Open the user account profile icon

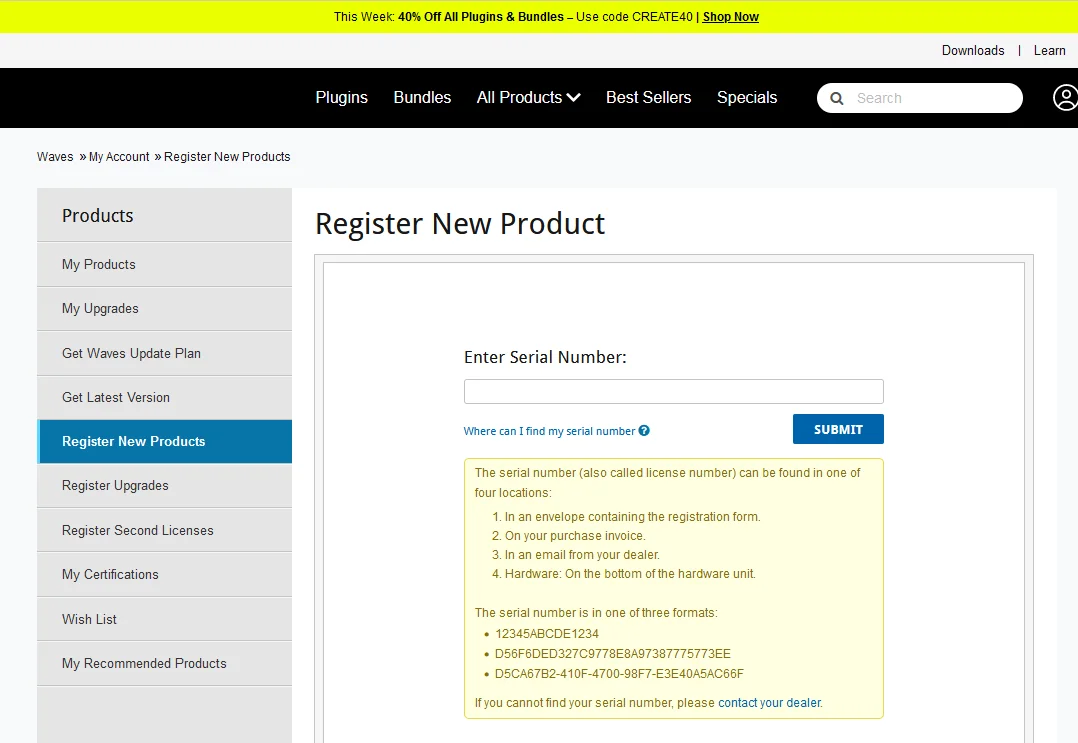[1065, 98]
